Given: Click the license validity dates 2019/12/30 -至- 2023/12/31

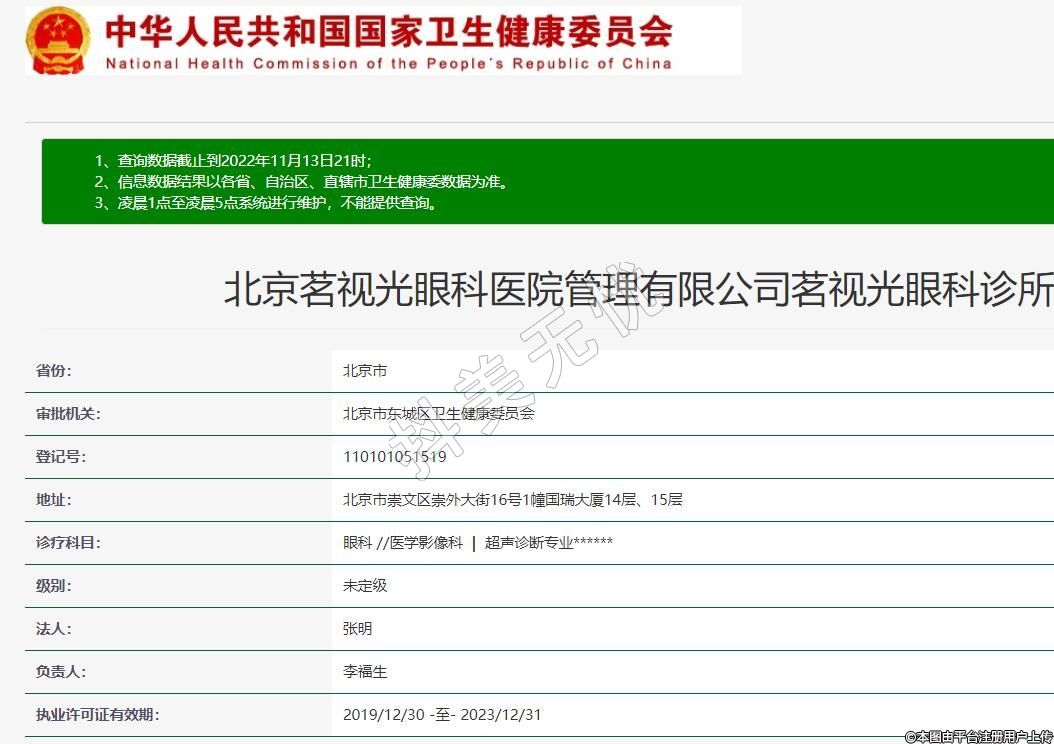Looking at the screenshot, I should tap(442, 715).
